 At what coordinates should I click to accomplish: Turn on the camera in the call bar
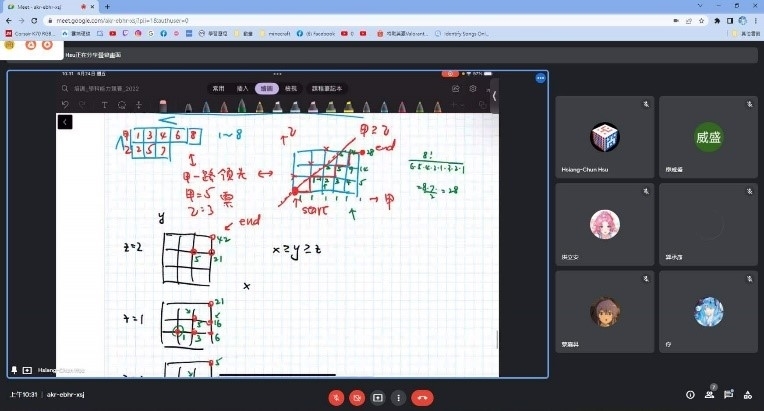pos(357,397)
